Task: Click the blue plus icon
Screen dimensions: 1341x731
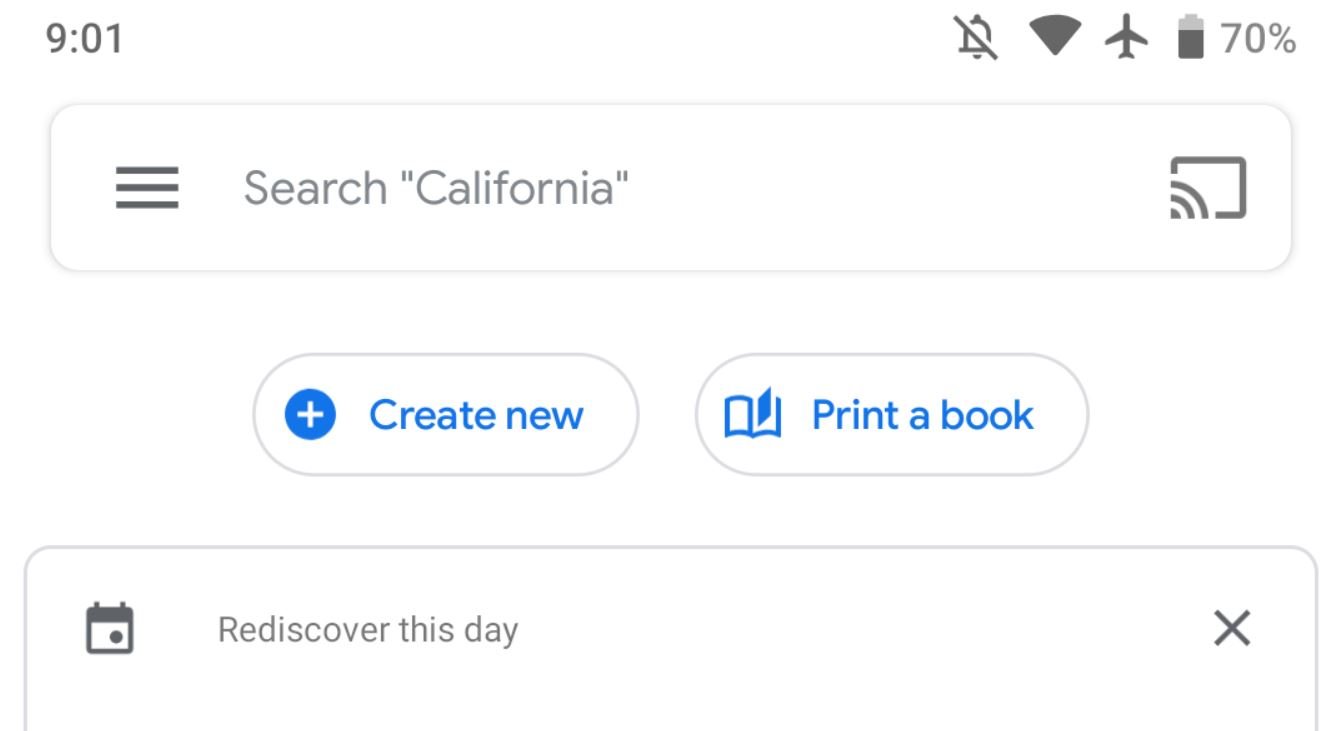Action: click(x=310, y=415)
